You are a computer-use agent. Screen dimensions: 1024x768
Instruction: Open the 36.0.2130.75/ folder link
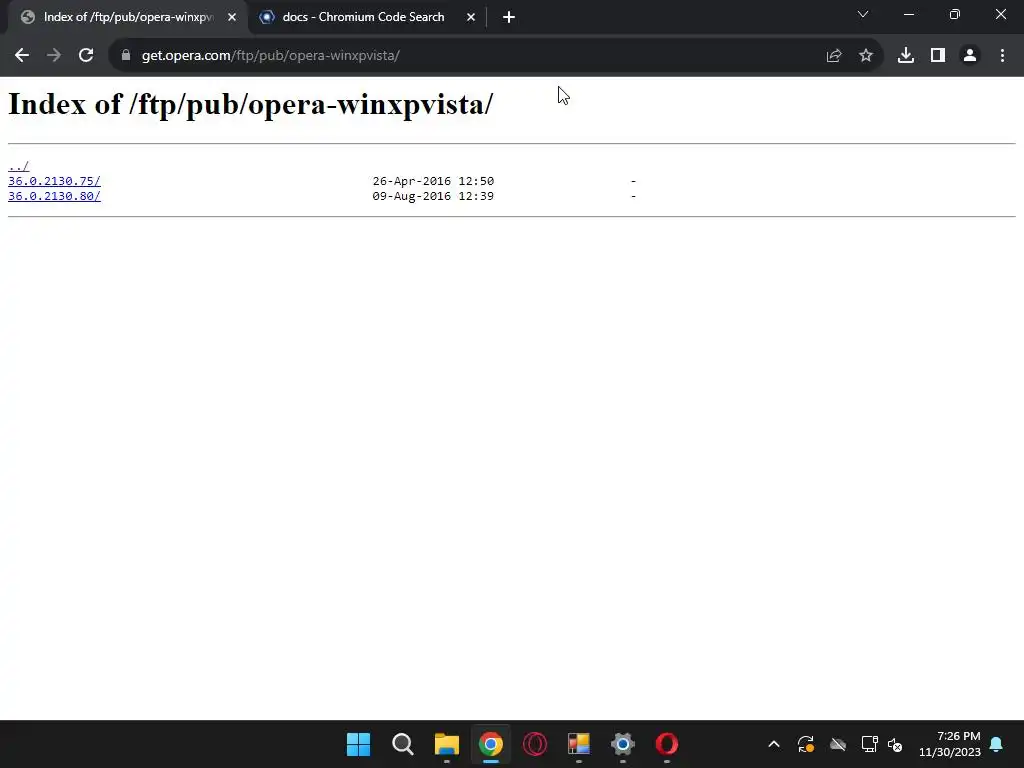point(54,181)
